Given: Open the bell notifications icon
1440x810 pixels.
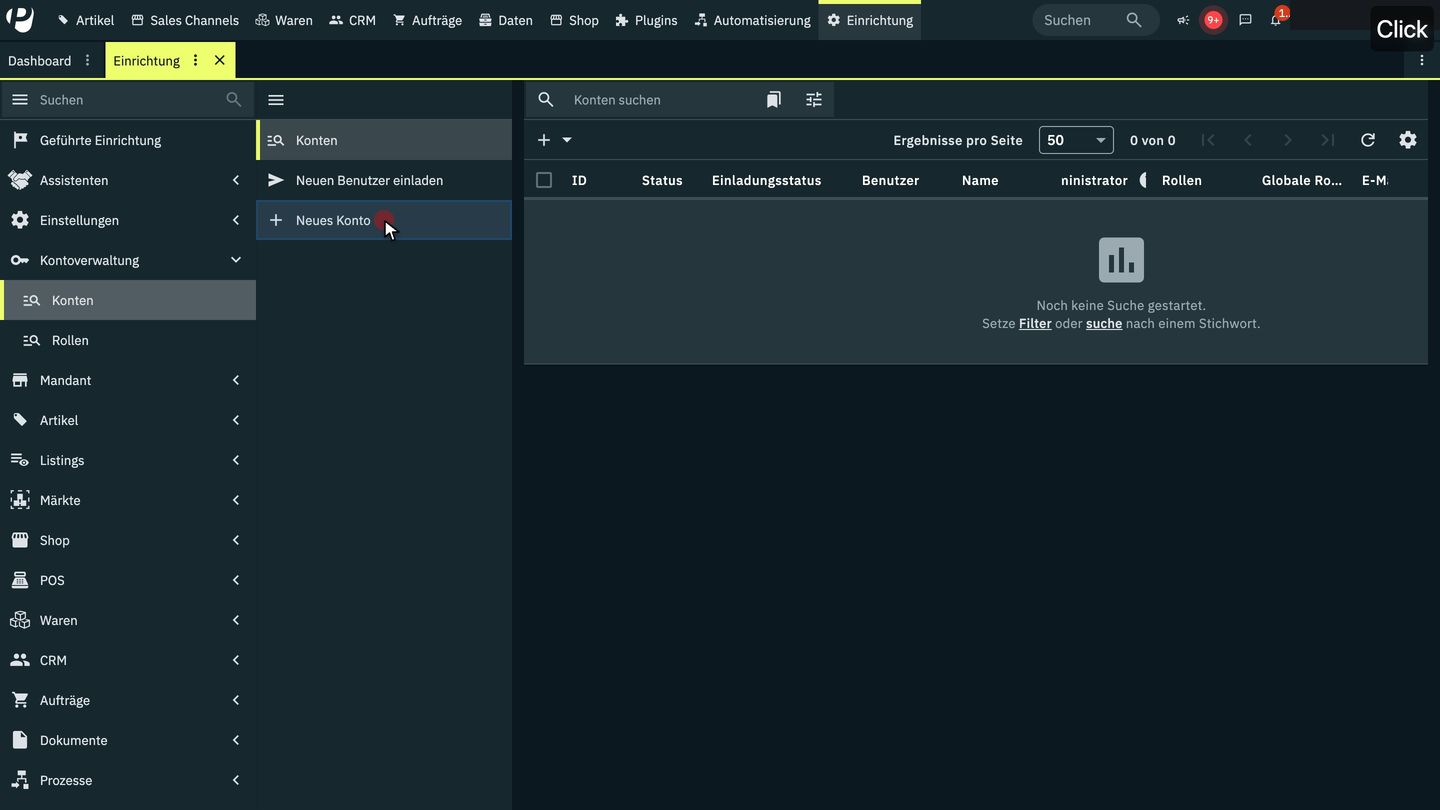Looking at the screenshot, I should (x=1276, y=20).
